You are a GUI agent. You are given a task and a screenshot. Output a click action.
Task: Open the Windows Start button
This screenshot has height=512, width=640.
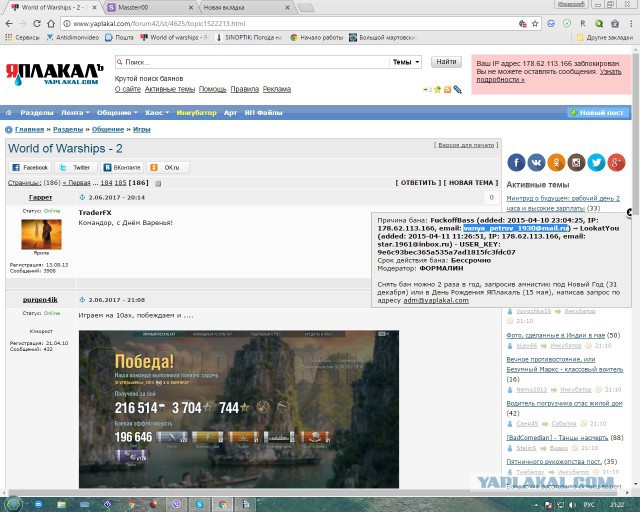(13, 504)
